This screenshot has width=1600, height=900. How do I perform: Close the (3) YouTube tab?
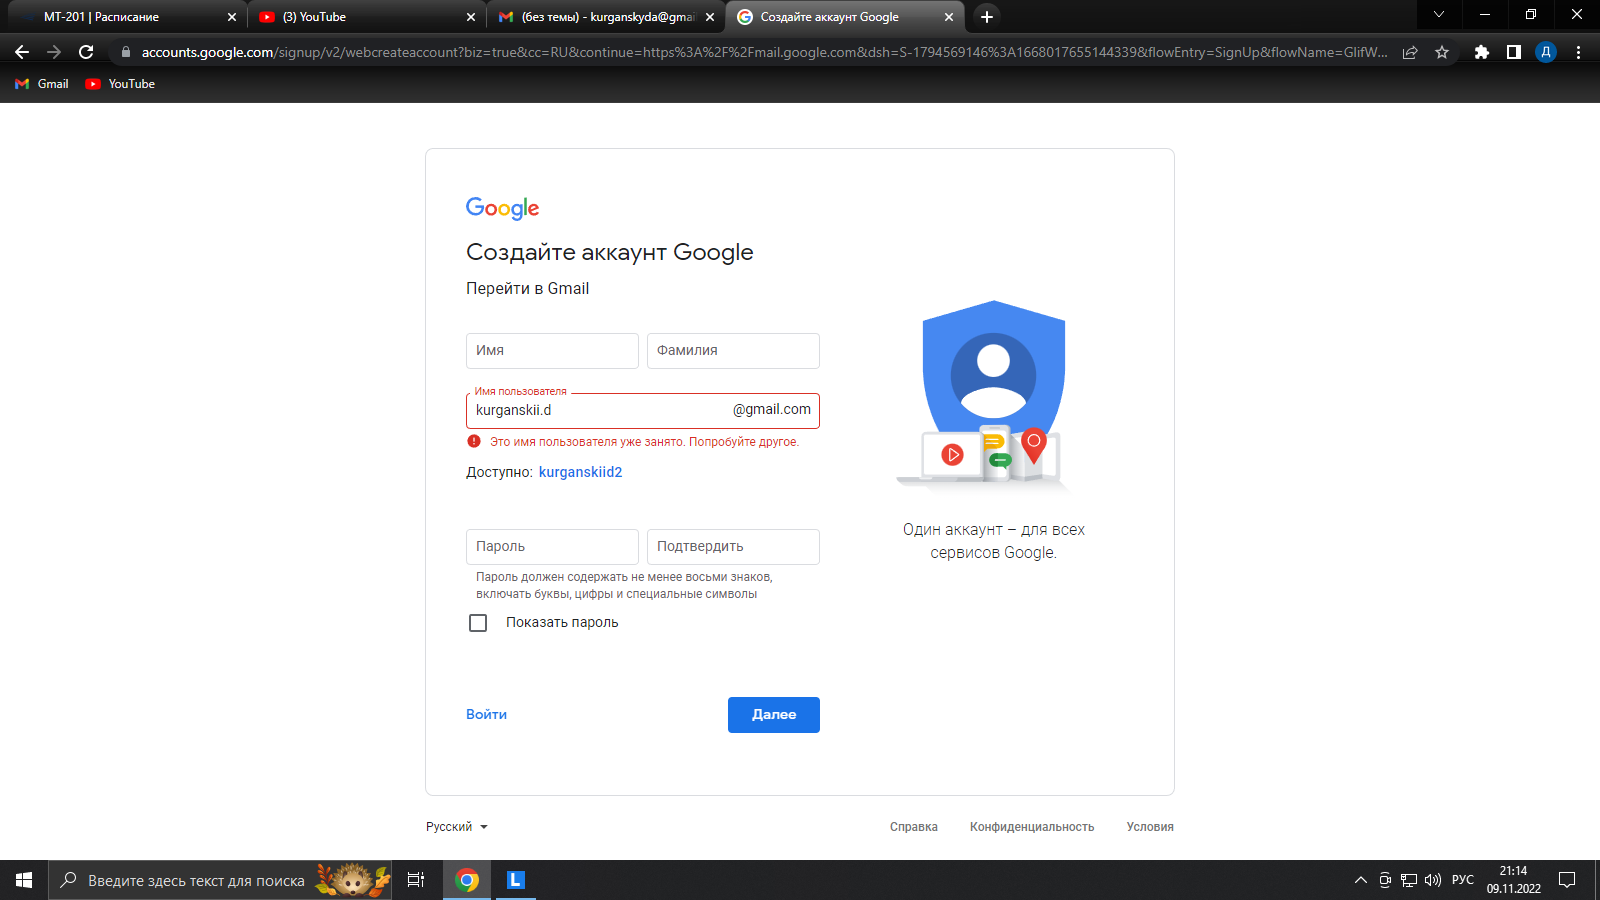471,17
